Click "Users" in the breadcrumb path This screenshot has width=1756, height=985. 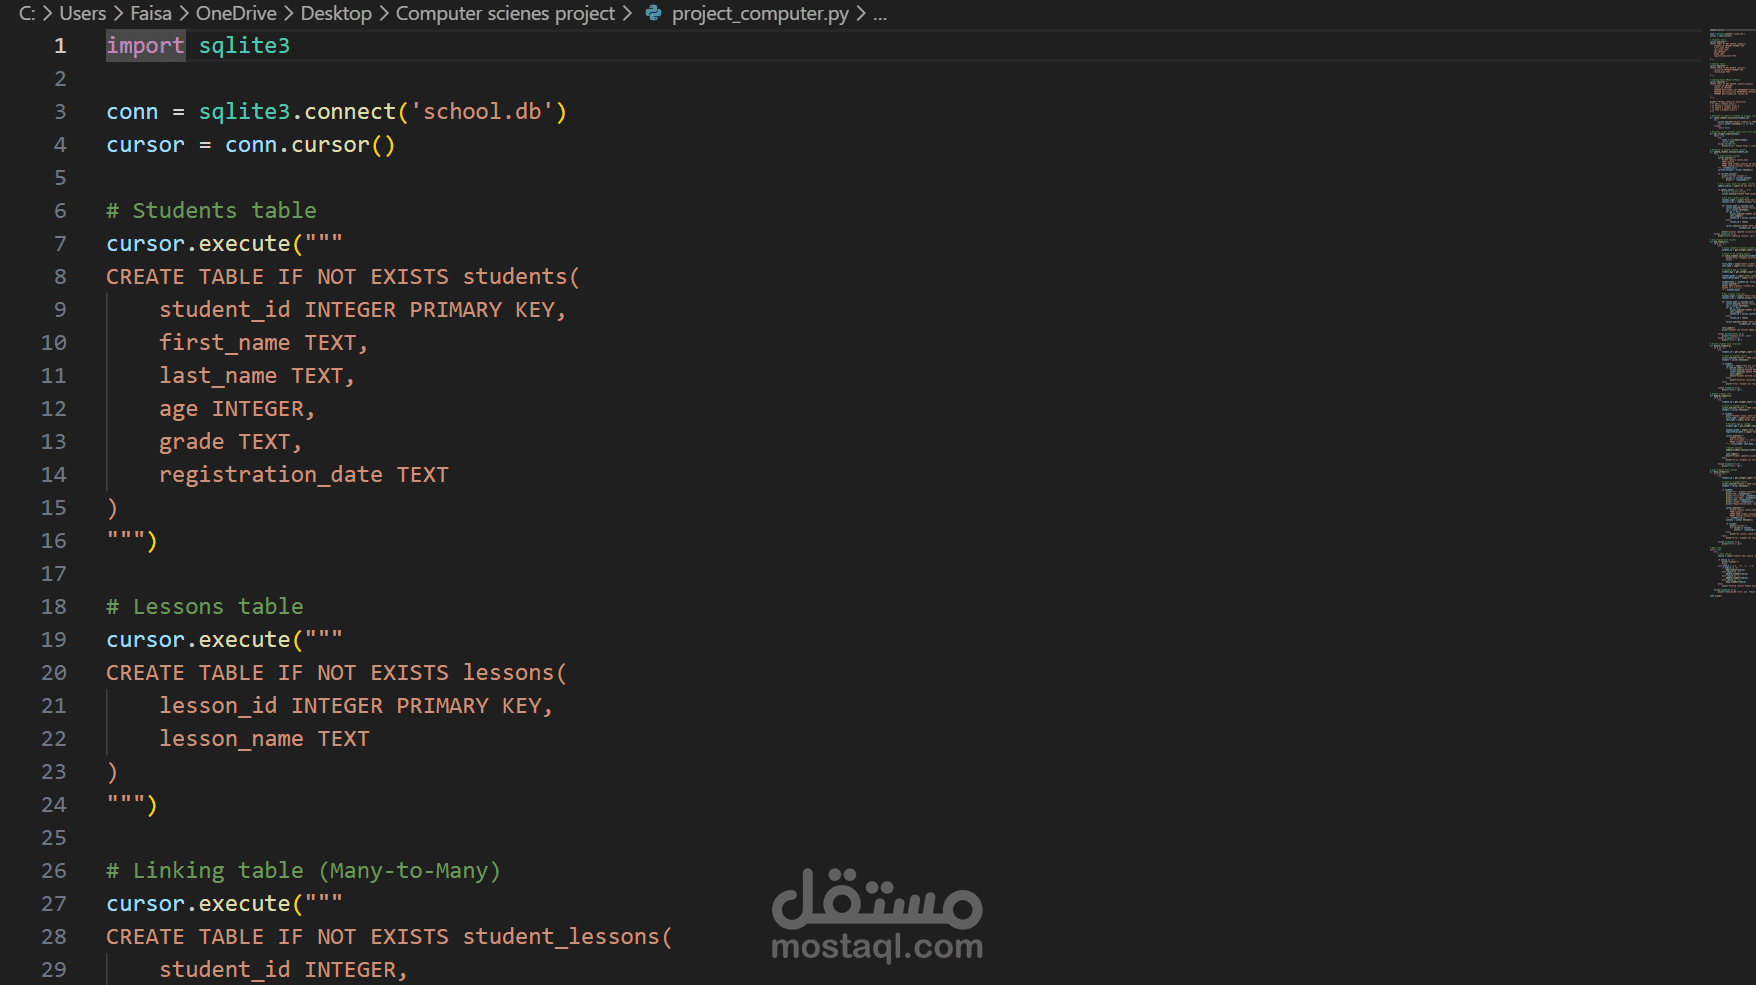point(82,13)
